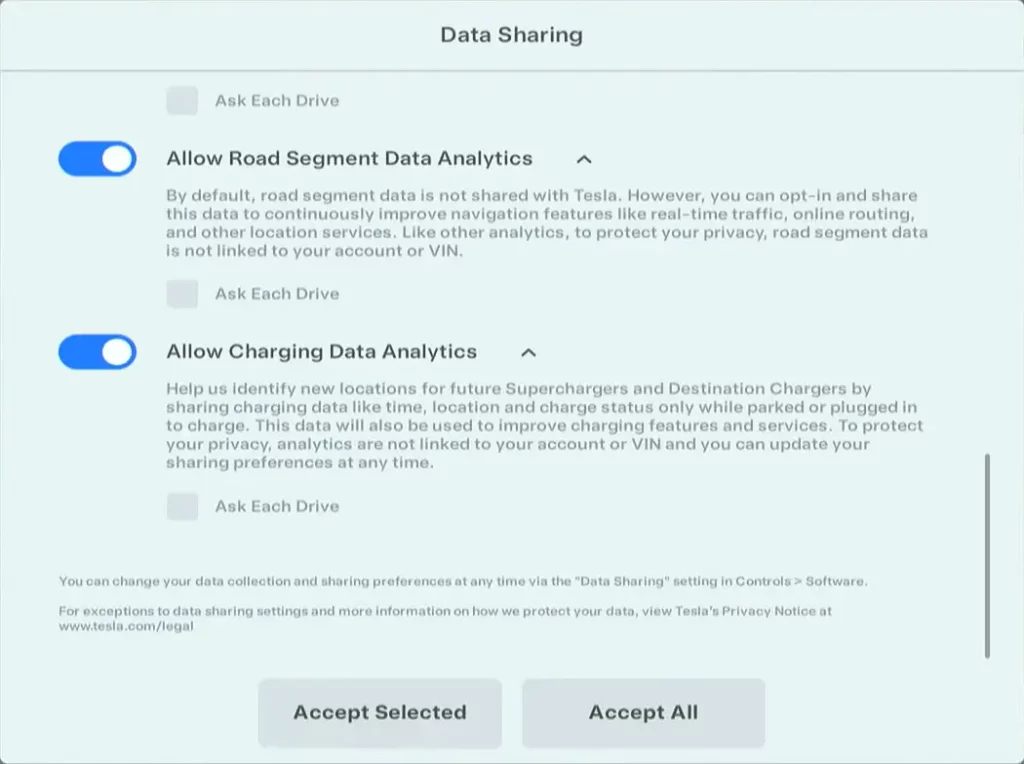Click the Data Sharing title header
This screenshot has height=764, width=1024.
(511, 35)
